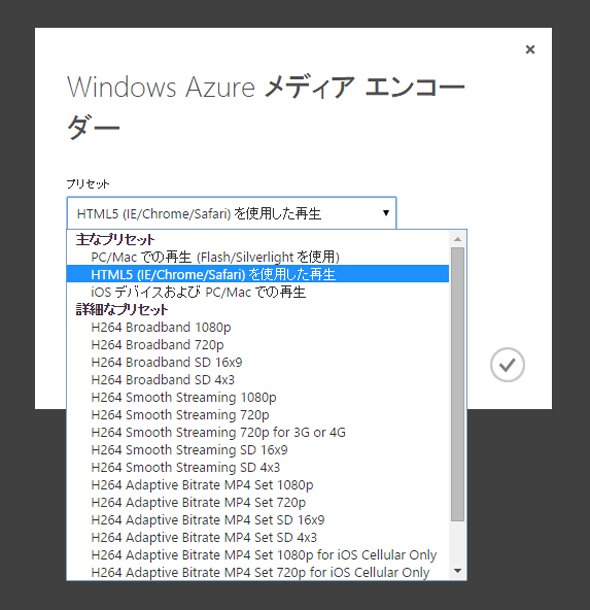Viewport: 590px width, 610px height.
Task: Click the checkmark confirm button
Action: point(507,365)
